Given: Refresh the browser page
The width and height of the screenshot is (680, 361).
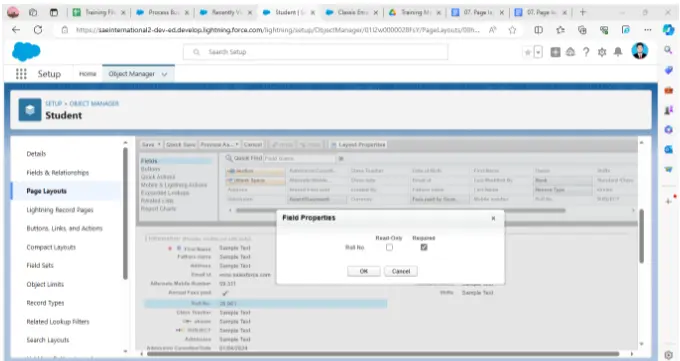Looking at the screenshot, I should pyautogui.click(x=38, y=30).
